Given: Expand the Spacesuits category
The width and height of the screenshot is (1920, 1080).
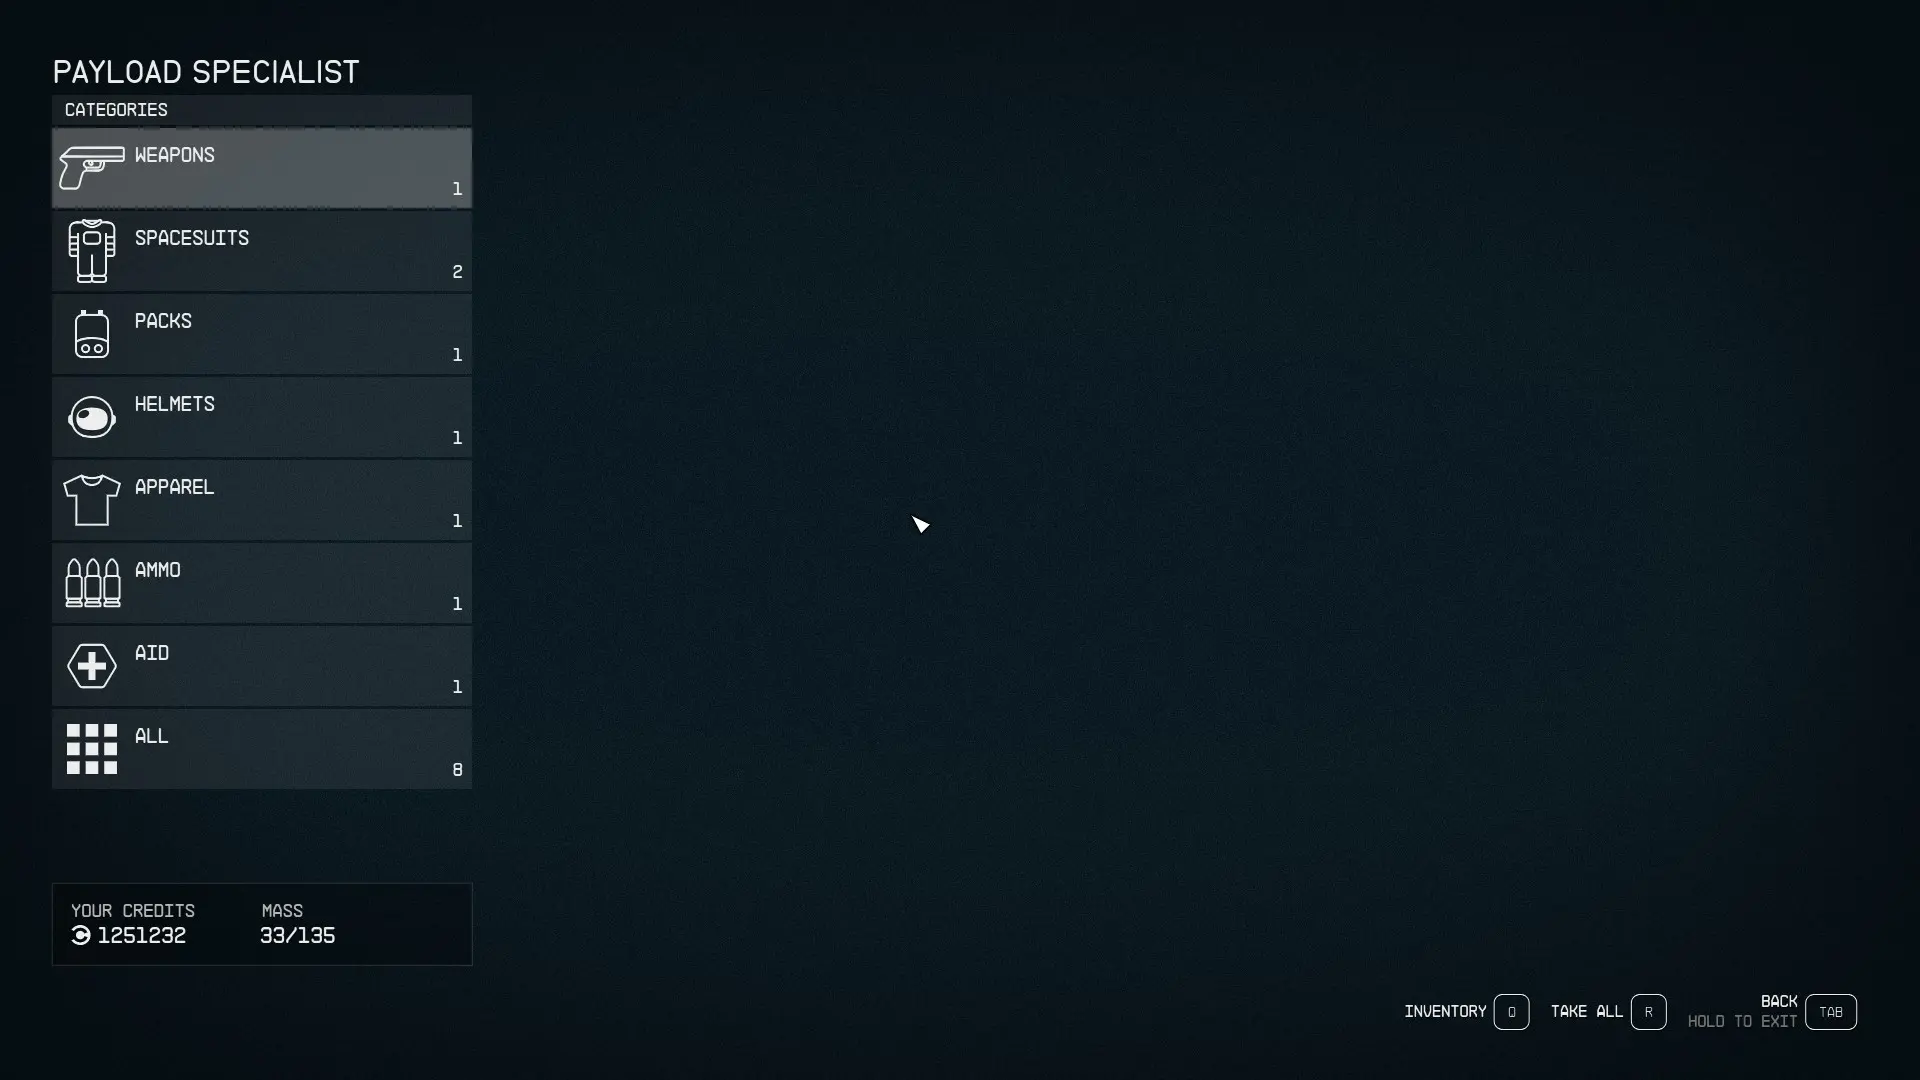Looking at the screenshot, I should 261,251.
